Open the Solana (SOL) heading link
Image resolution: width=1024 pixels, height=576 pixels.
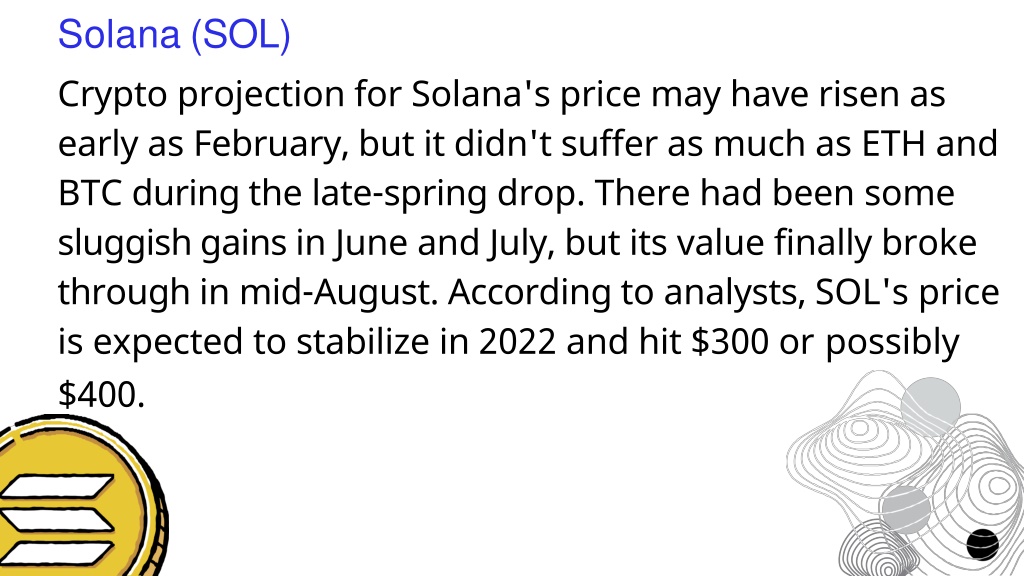tap(174, 34)
